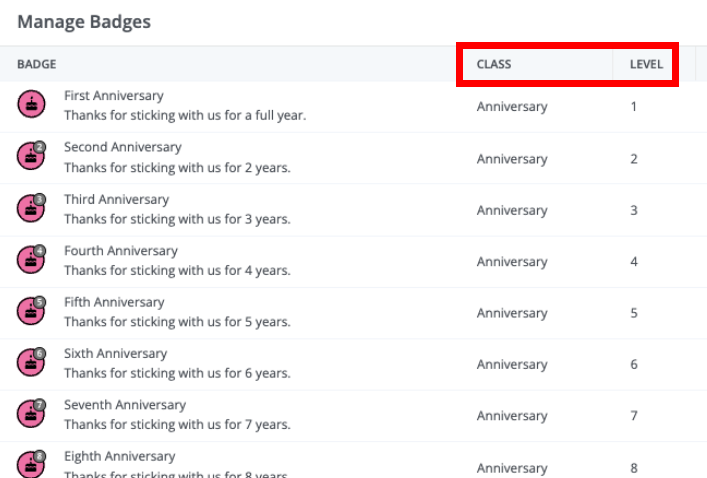Open the Third Anniversary badge name
The image size is (707, 478).
pos(116,199)
